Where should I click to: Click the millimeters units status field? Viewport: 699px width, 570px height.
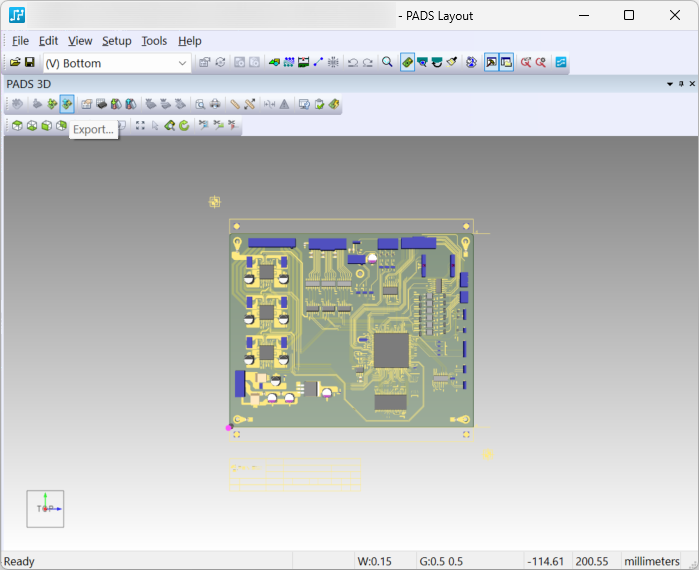[x=652, y=561]
